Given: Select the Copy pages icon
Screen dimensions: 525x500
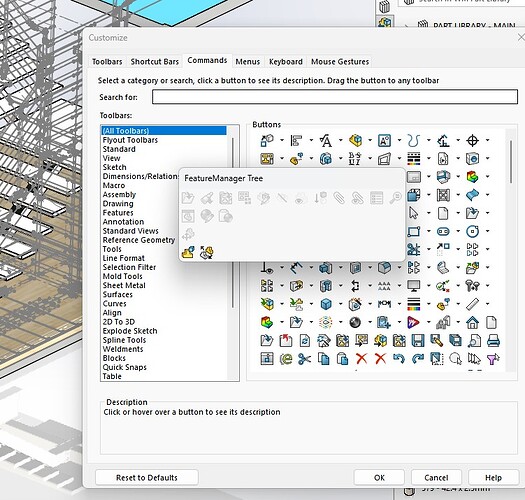Looking at the screenshot, I should click(x=323, y=359).
